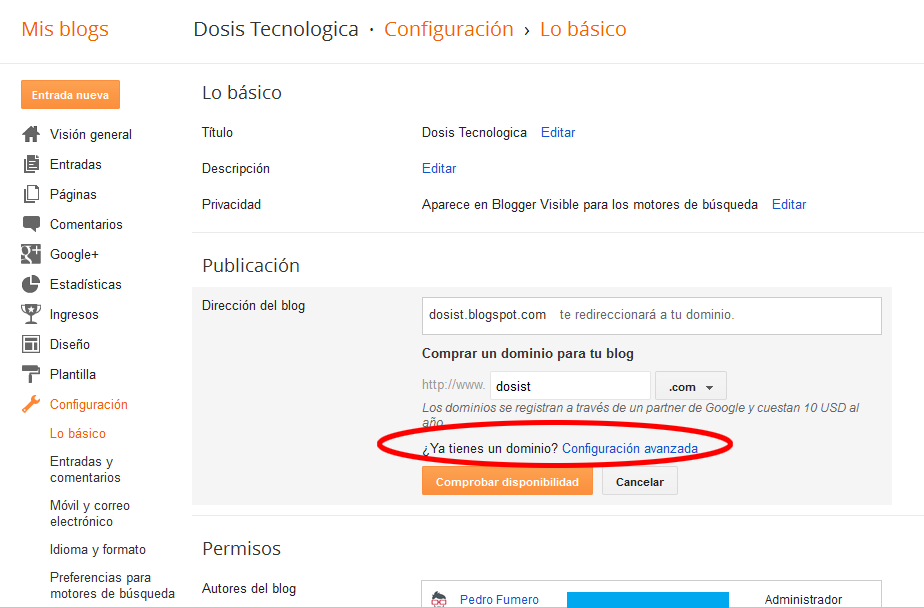The height and width of the screenshot is (608, 924).
Task: Open the .com domain extension dropdown
Action: point(691,386)
